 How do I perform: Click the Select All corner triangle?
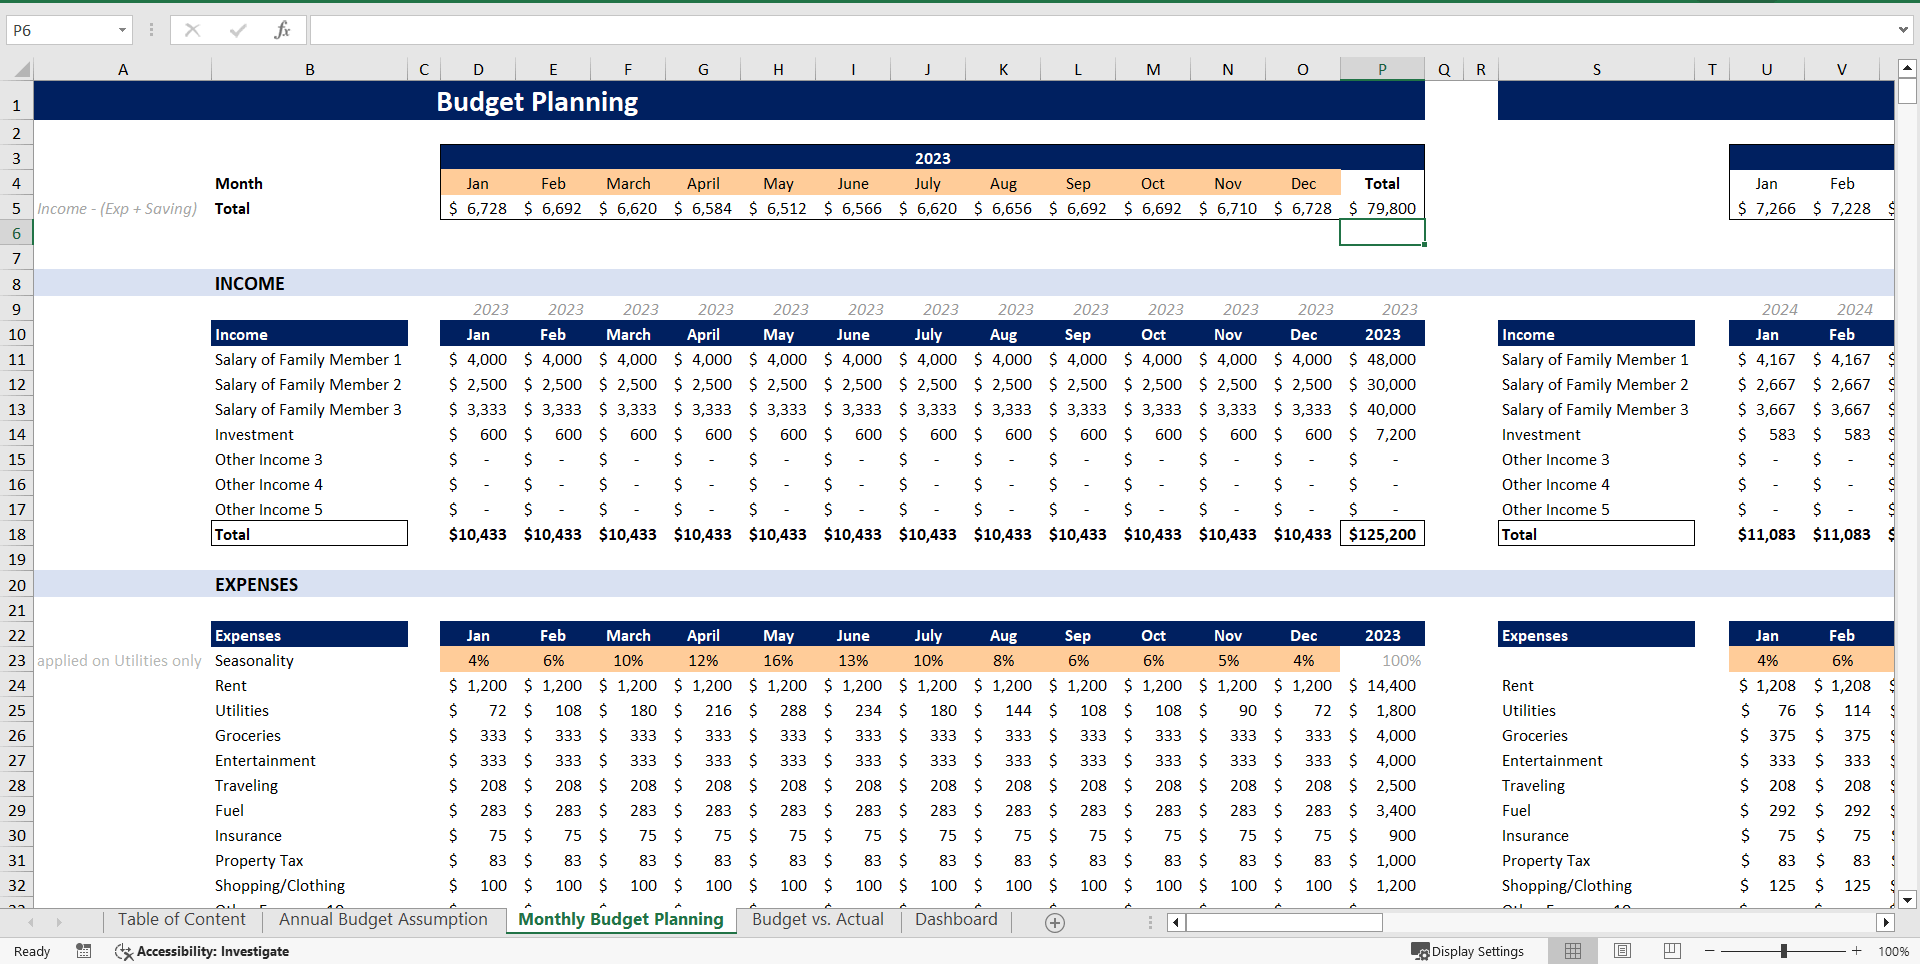point(21,69)
